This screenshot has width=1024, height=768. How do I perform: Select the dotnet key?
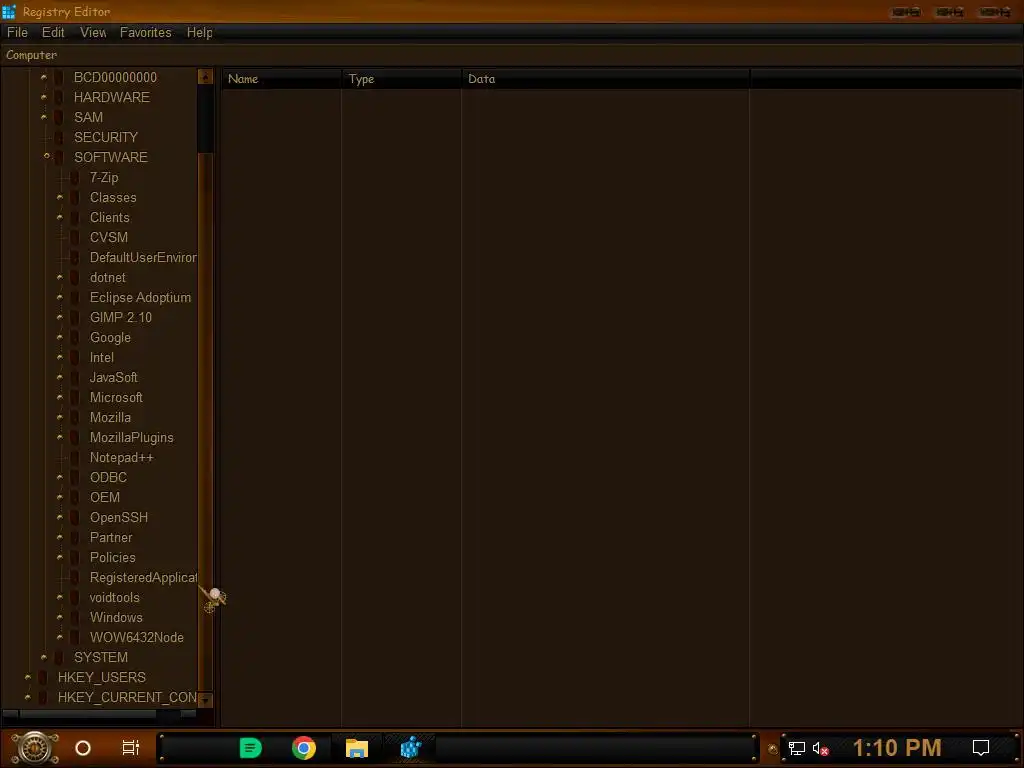[x=108, y=278]
